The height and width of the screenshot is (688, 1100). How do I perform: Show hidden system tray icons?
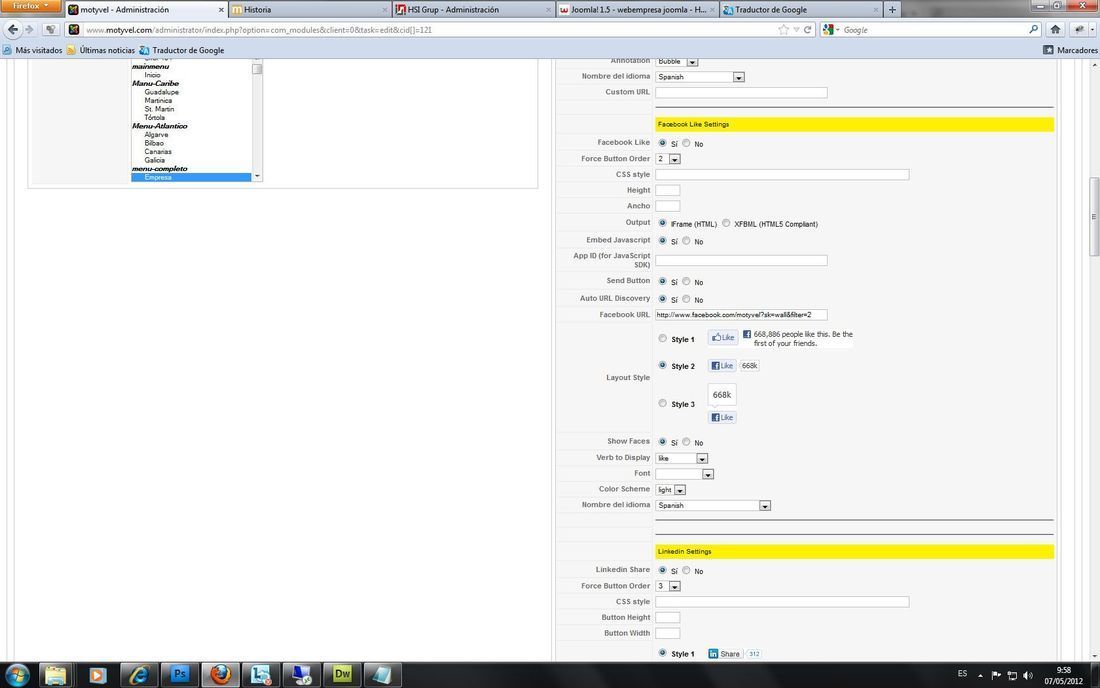980,675
